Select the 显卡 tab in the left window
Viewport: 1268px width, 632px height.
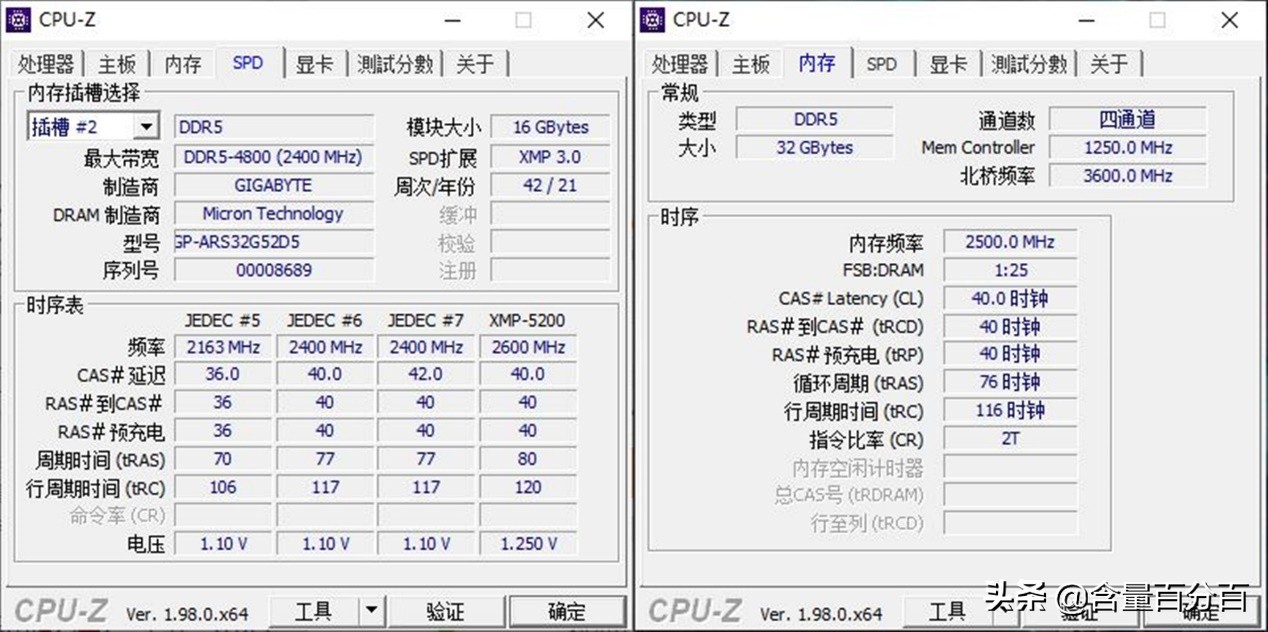tap(314, 63)
